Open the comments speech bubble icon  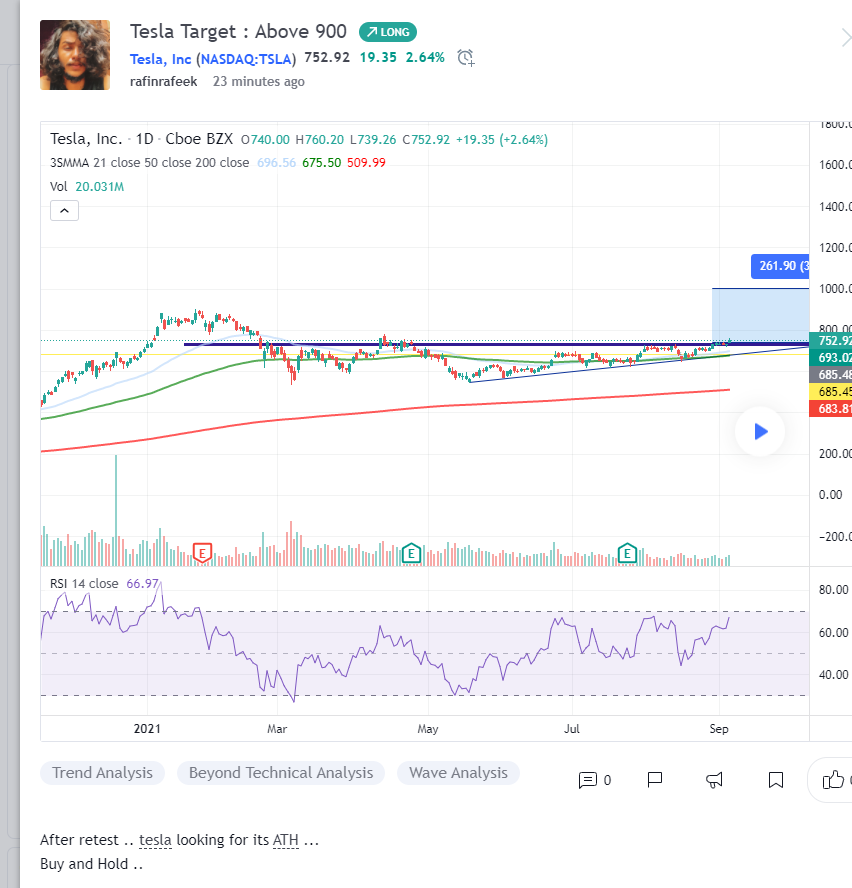click(587, 780)
